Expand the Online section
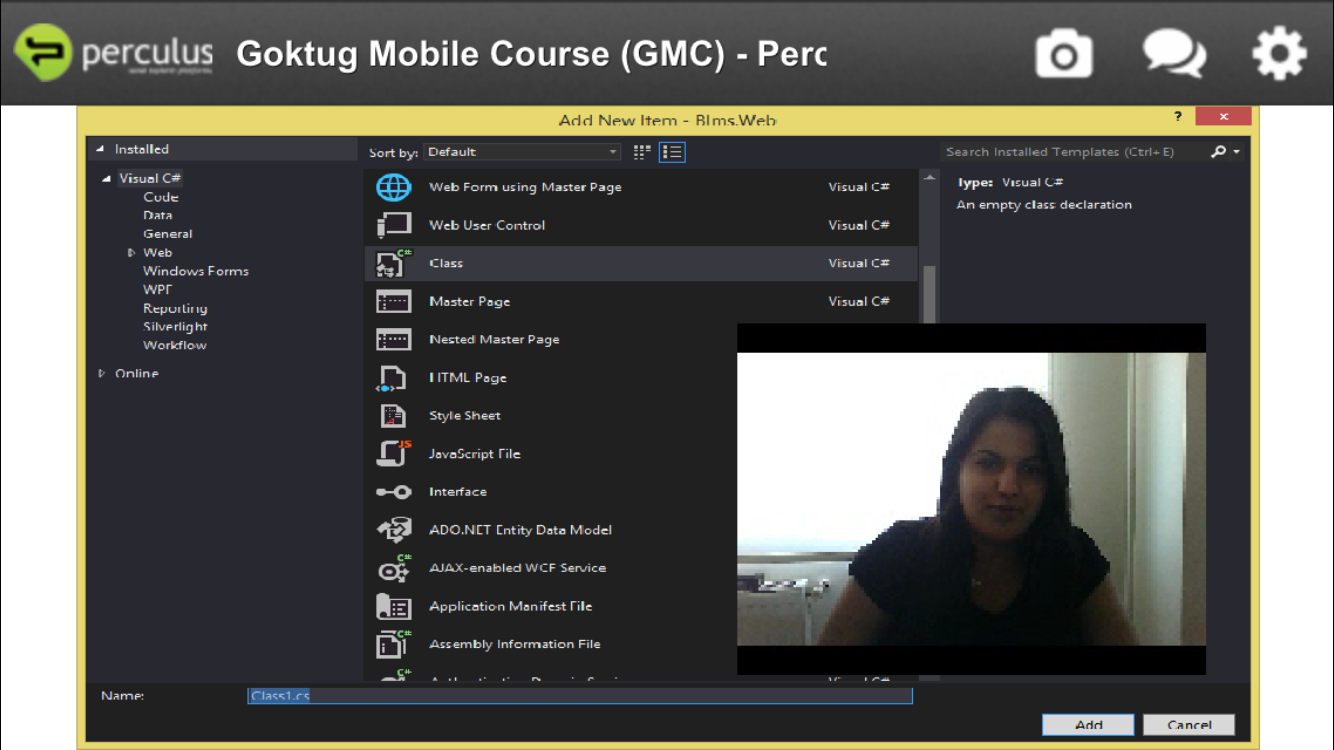Screen dimensions: 1334x750 point(101,374)
